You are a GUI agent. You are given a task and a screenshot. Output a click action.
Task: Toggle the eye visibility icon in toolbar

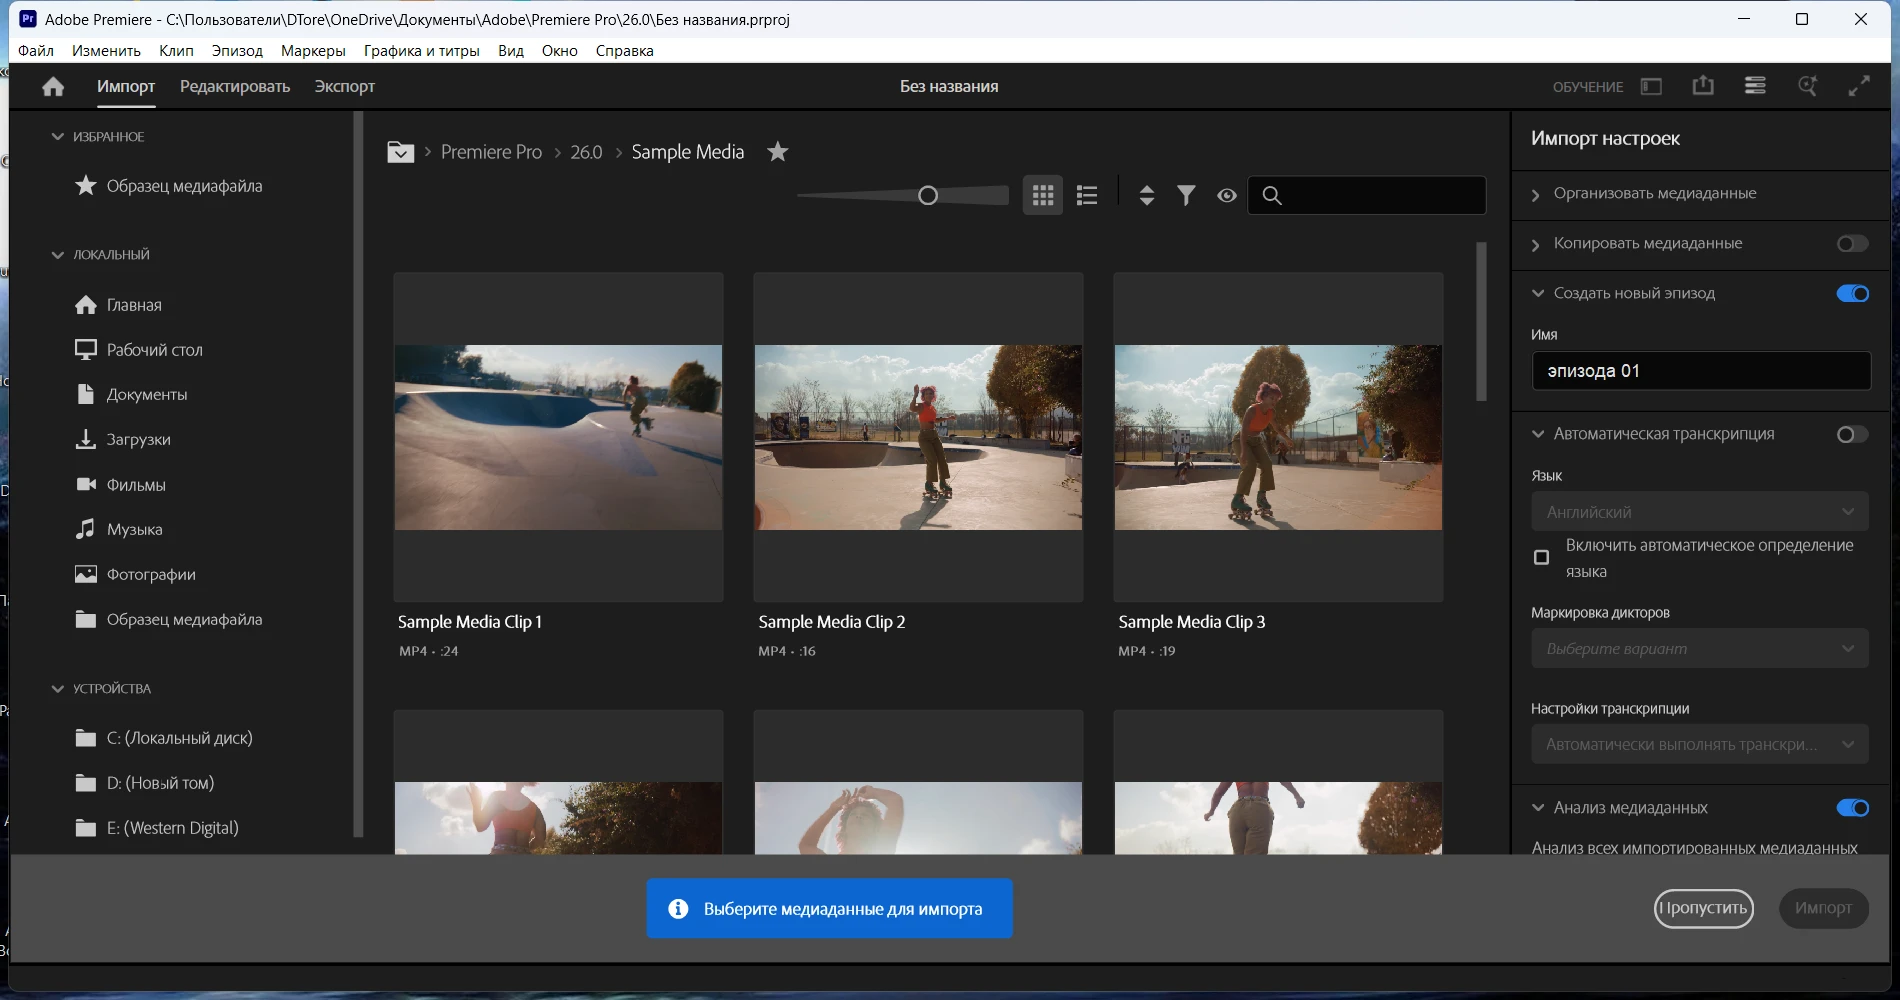click(1227, 196)
